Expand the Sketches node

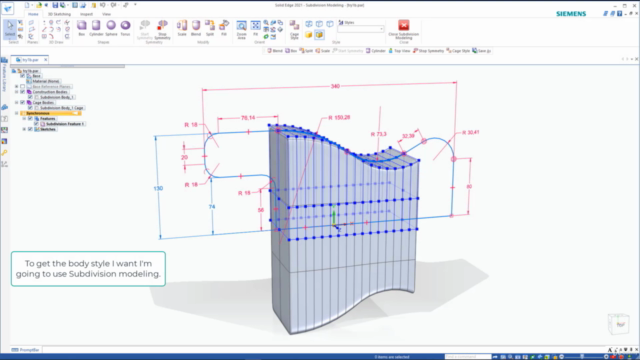pyautogui.click(x=24, y=129)
